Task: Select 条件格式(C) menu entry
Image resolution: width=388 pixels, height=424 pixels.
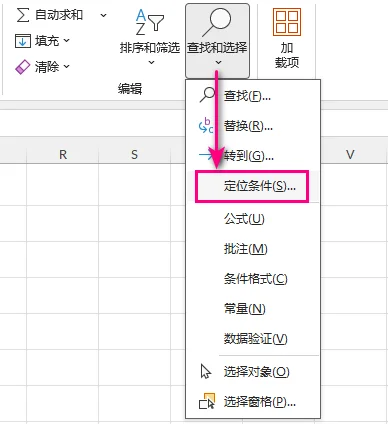Action: tap(253, 279)
